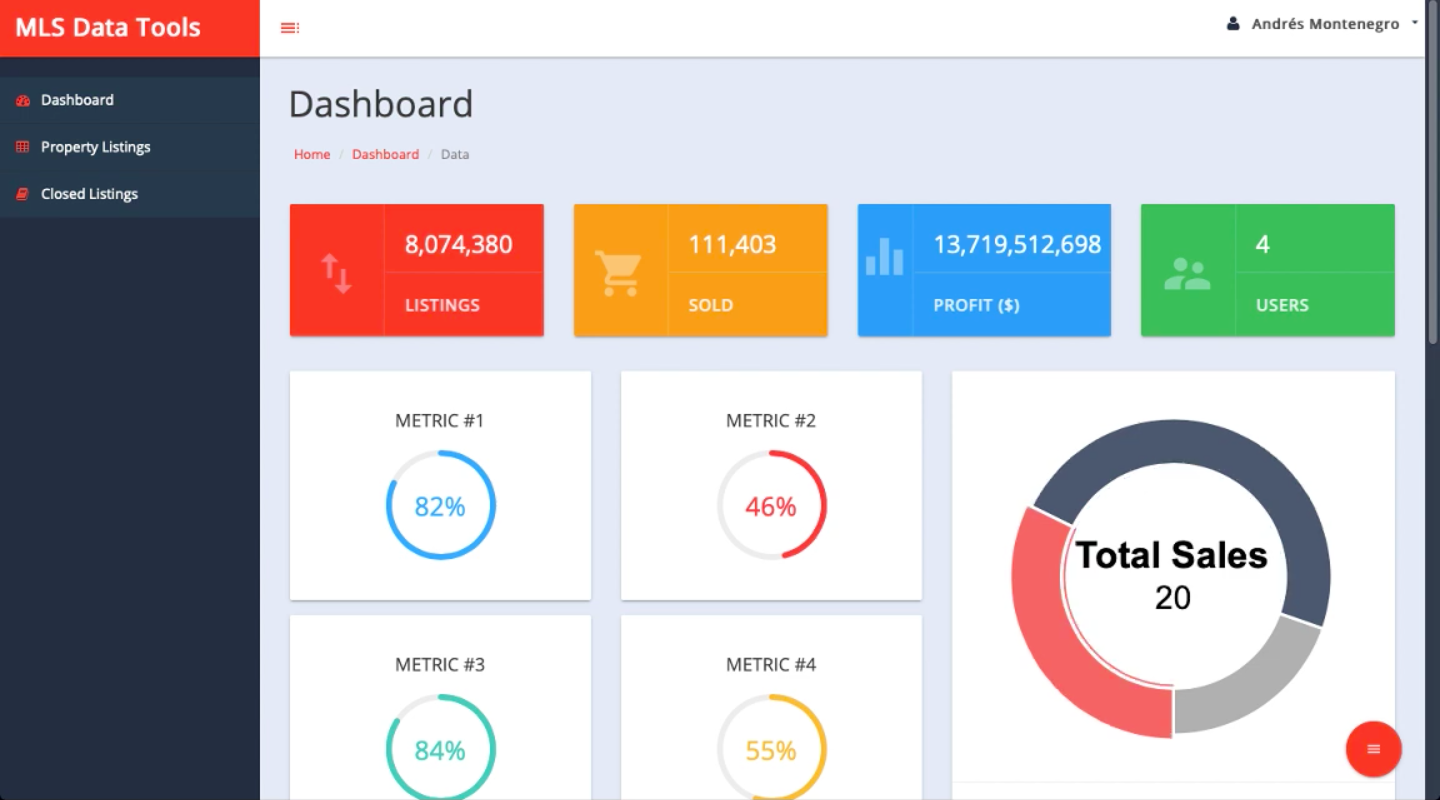
Task: Click the USERS label on the green card
Action: (x=1282, y=305)
